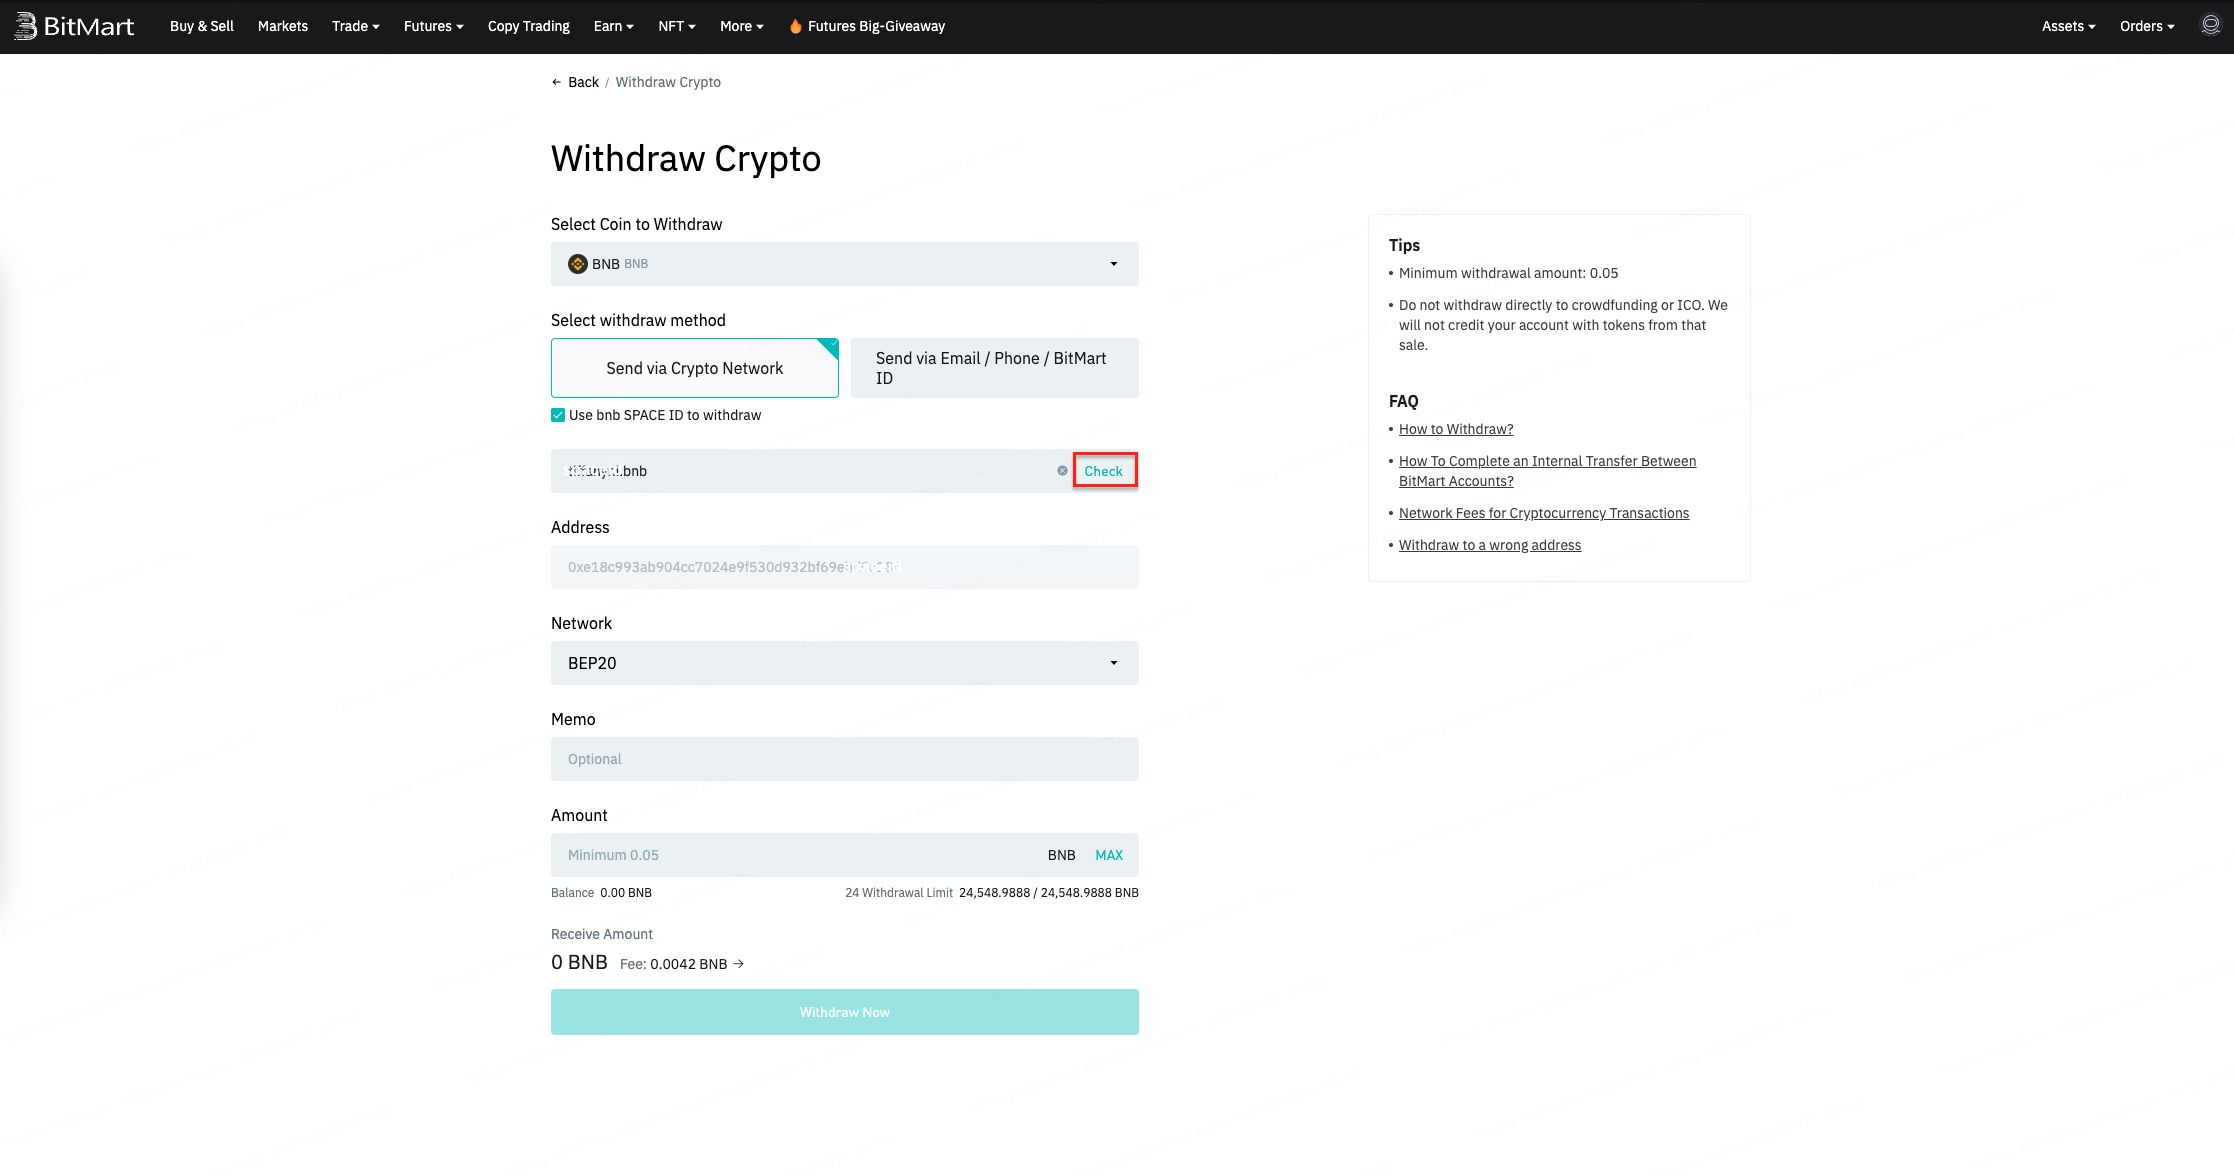Expand the Futures menu
Screen dimensions: 2234x1176
434,26
